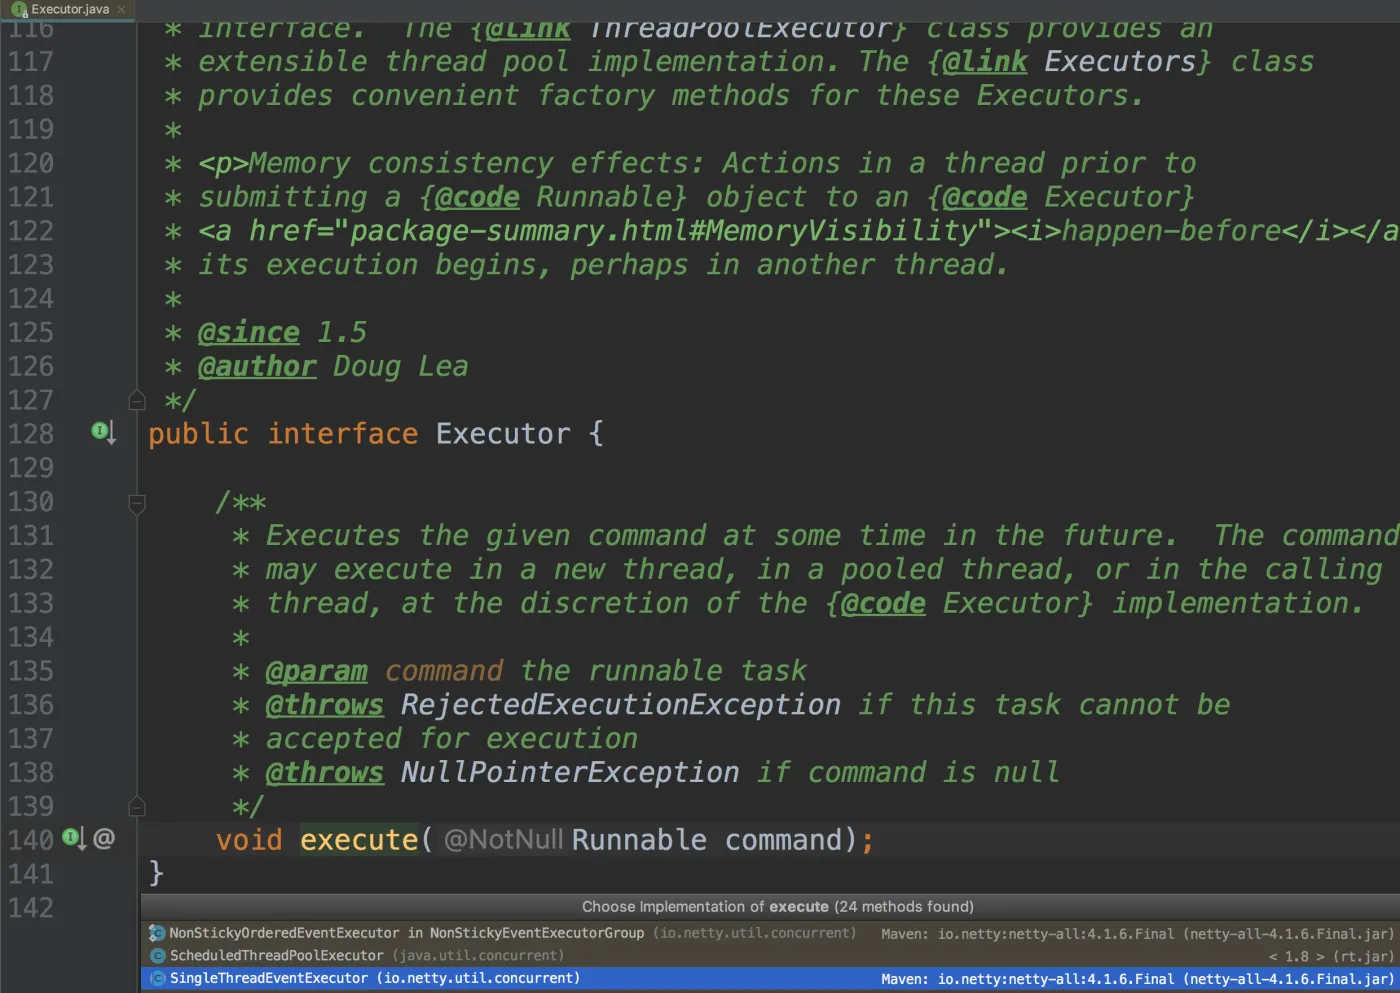Choose NonStickyOrderedEventExecutor implementation
Screen dimensions: 1400x993
(x=770, y=933)
